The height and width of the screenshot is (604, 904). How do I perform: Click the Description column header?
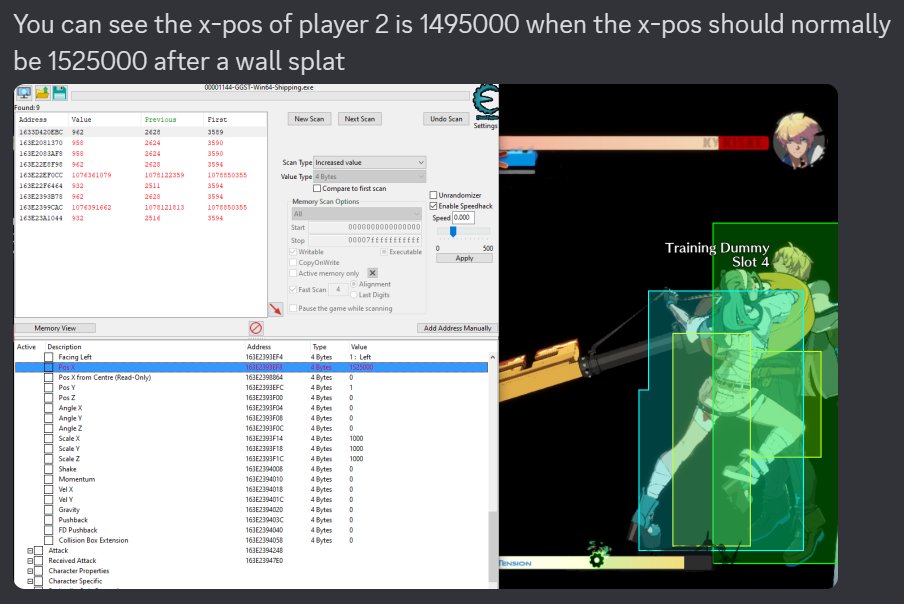point(65,347)
